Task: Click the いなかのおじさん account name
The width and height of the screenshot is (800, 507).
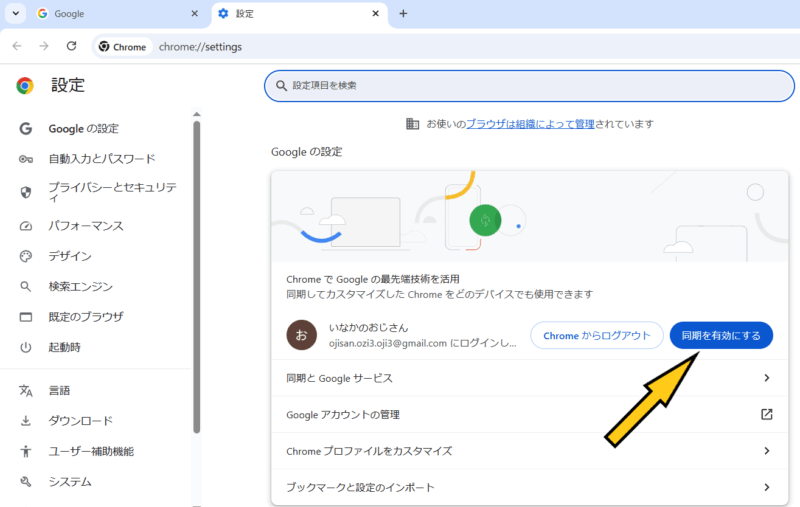Action: 368,327
